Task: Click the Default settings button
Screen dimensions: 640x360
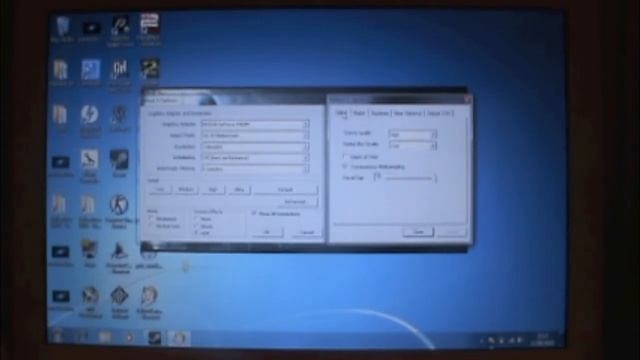Action: point(285,190)
